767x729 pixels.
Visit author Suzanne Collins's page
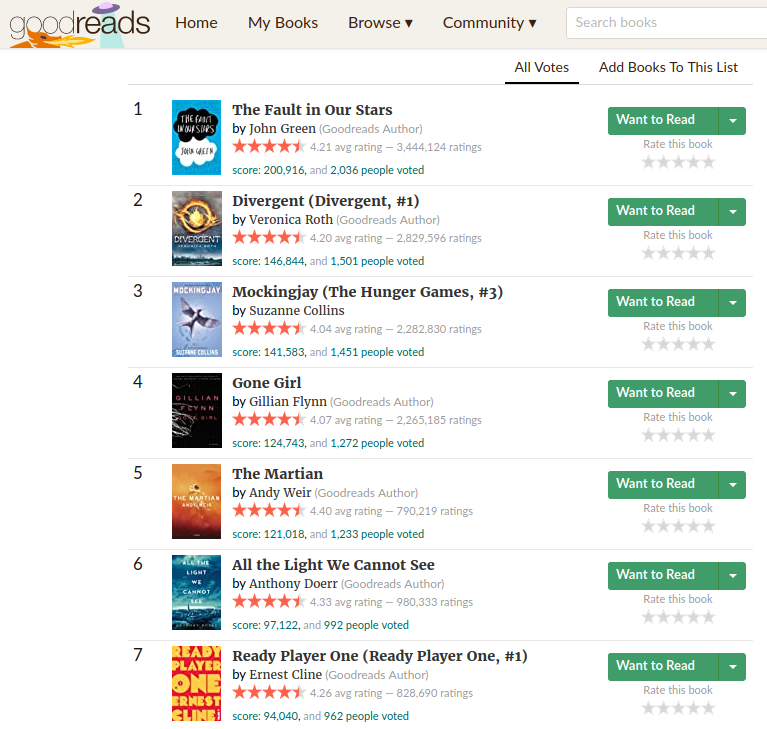pyautogui.click(x=297, y=311)
